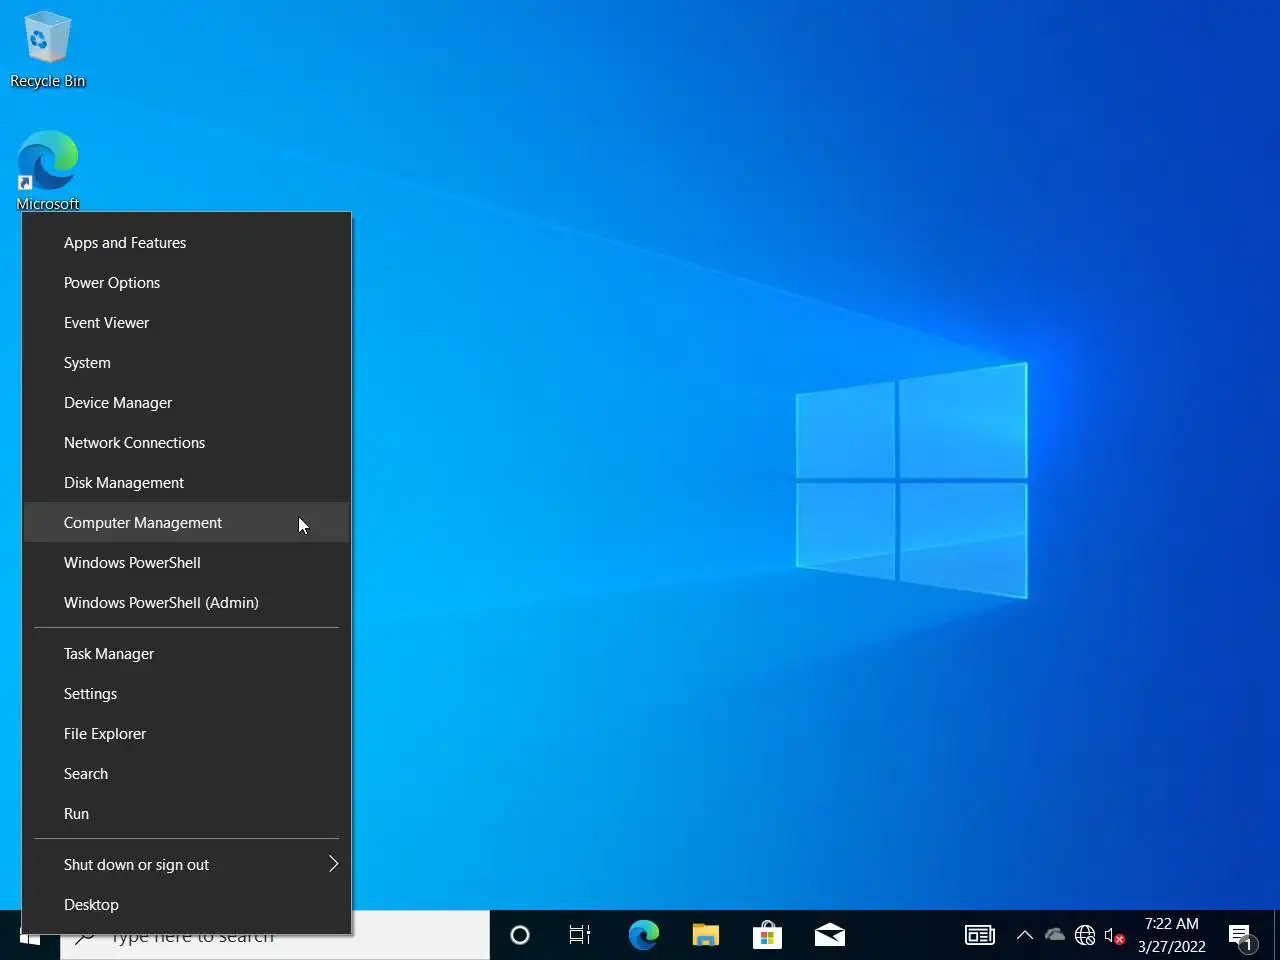Click the Start button on the taskbar
Image resolution: width=1280 pixels, height=960 pixels.
[30, 936]
